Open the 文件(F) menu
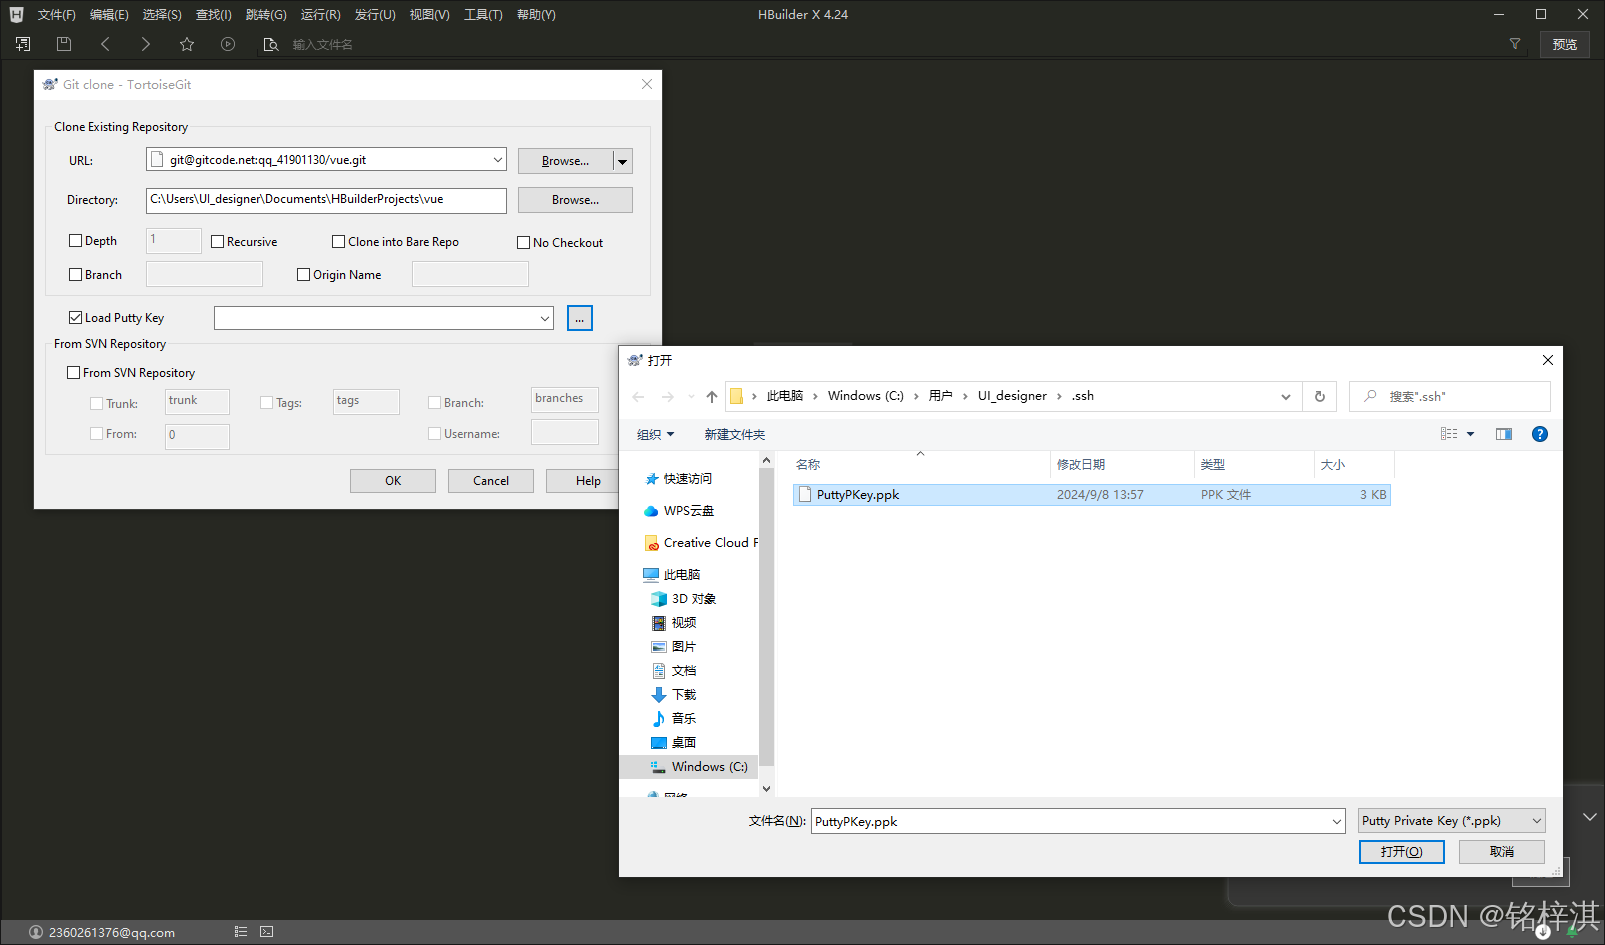The height and width of the screenshot is (945, 1605). (x=57, y=15)
